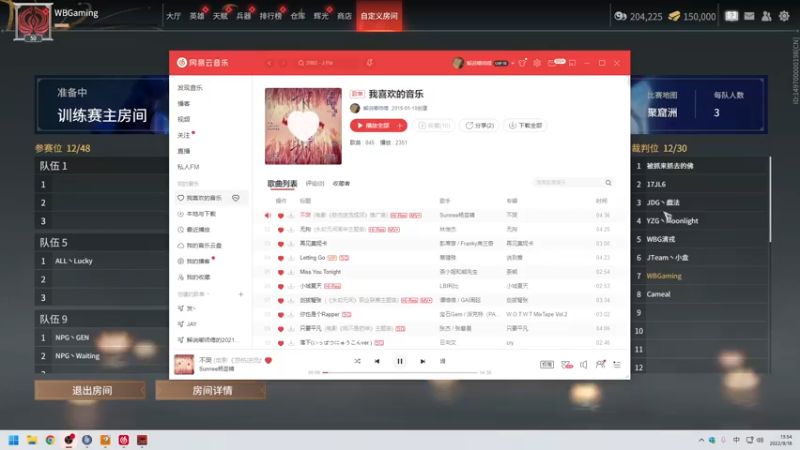
Task: Open NetEase Music settings gear
Action: 537,63
